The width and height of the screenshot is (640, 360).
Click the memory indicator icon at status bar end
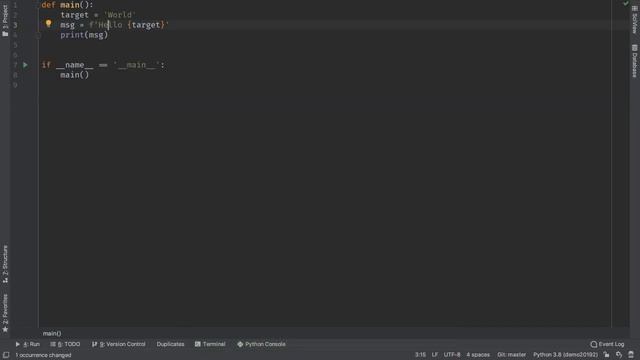pyautogui.click(x=631, y=355)
